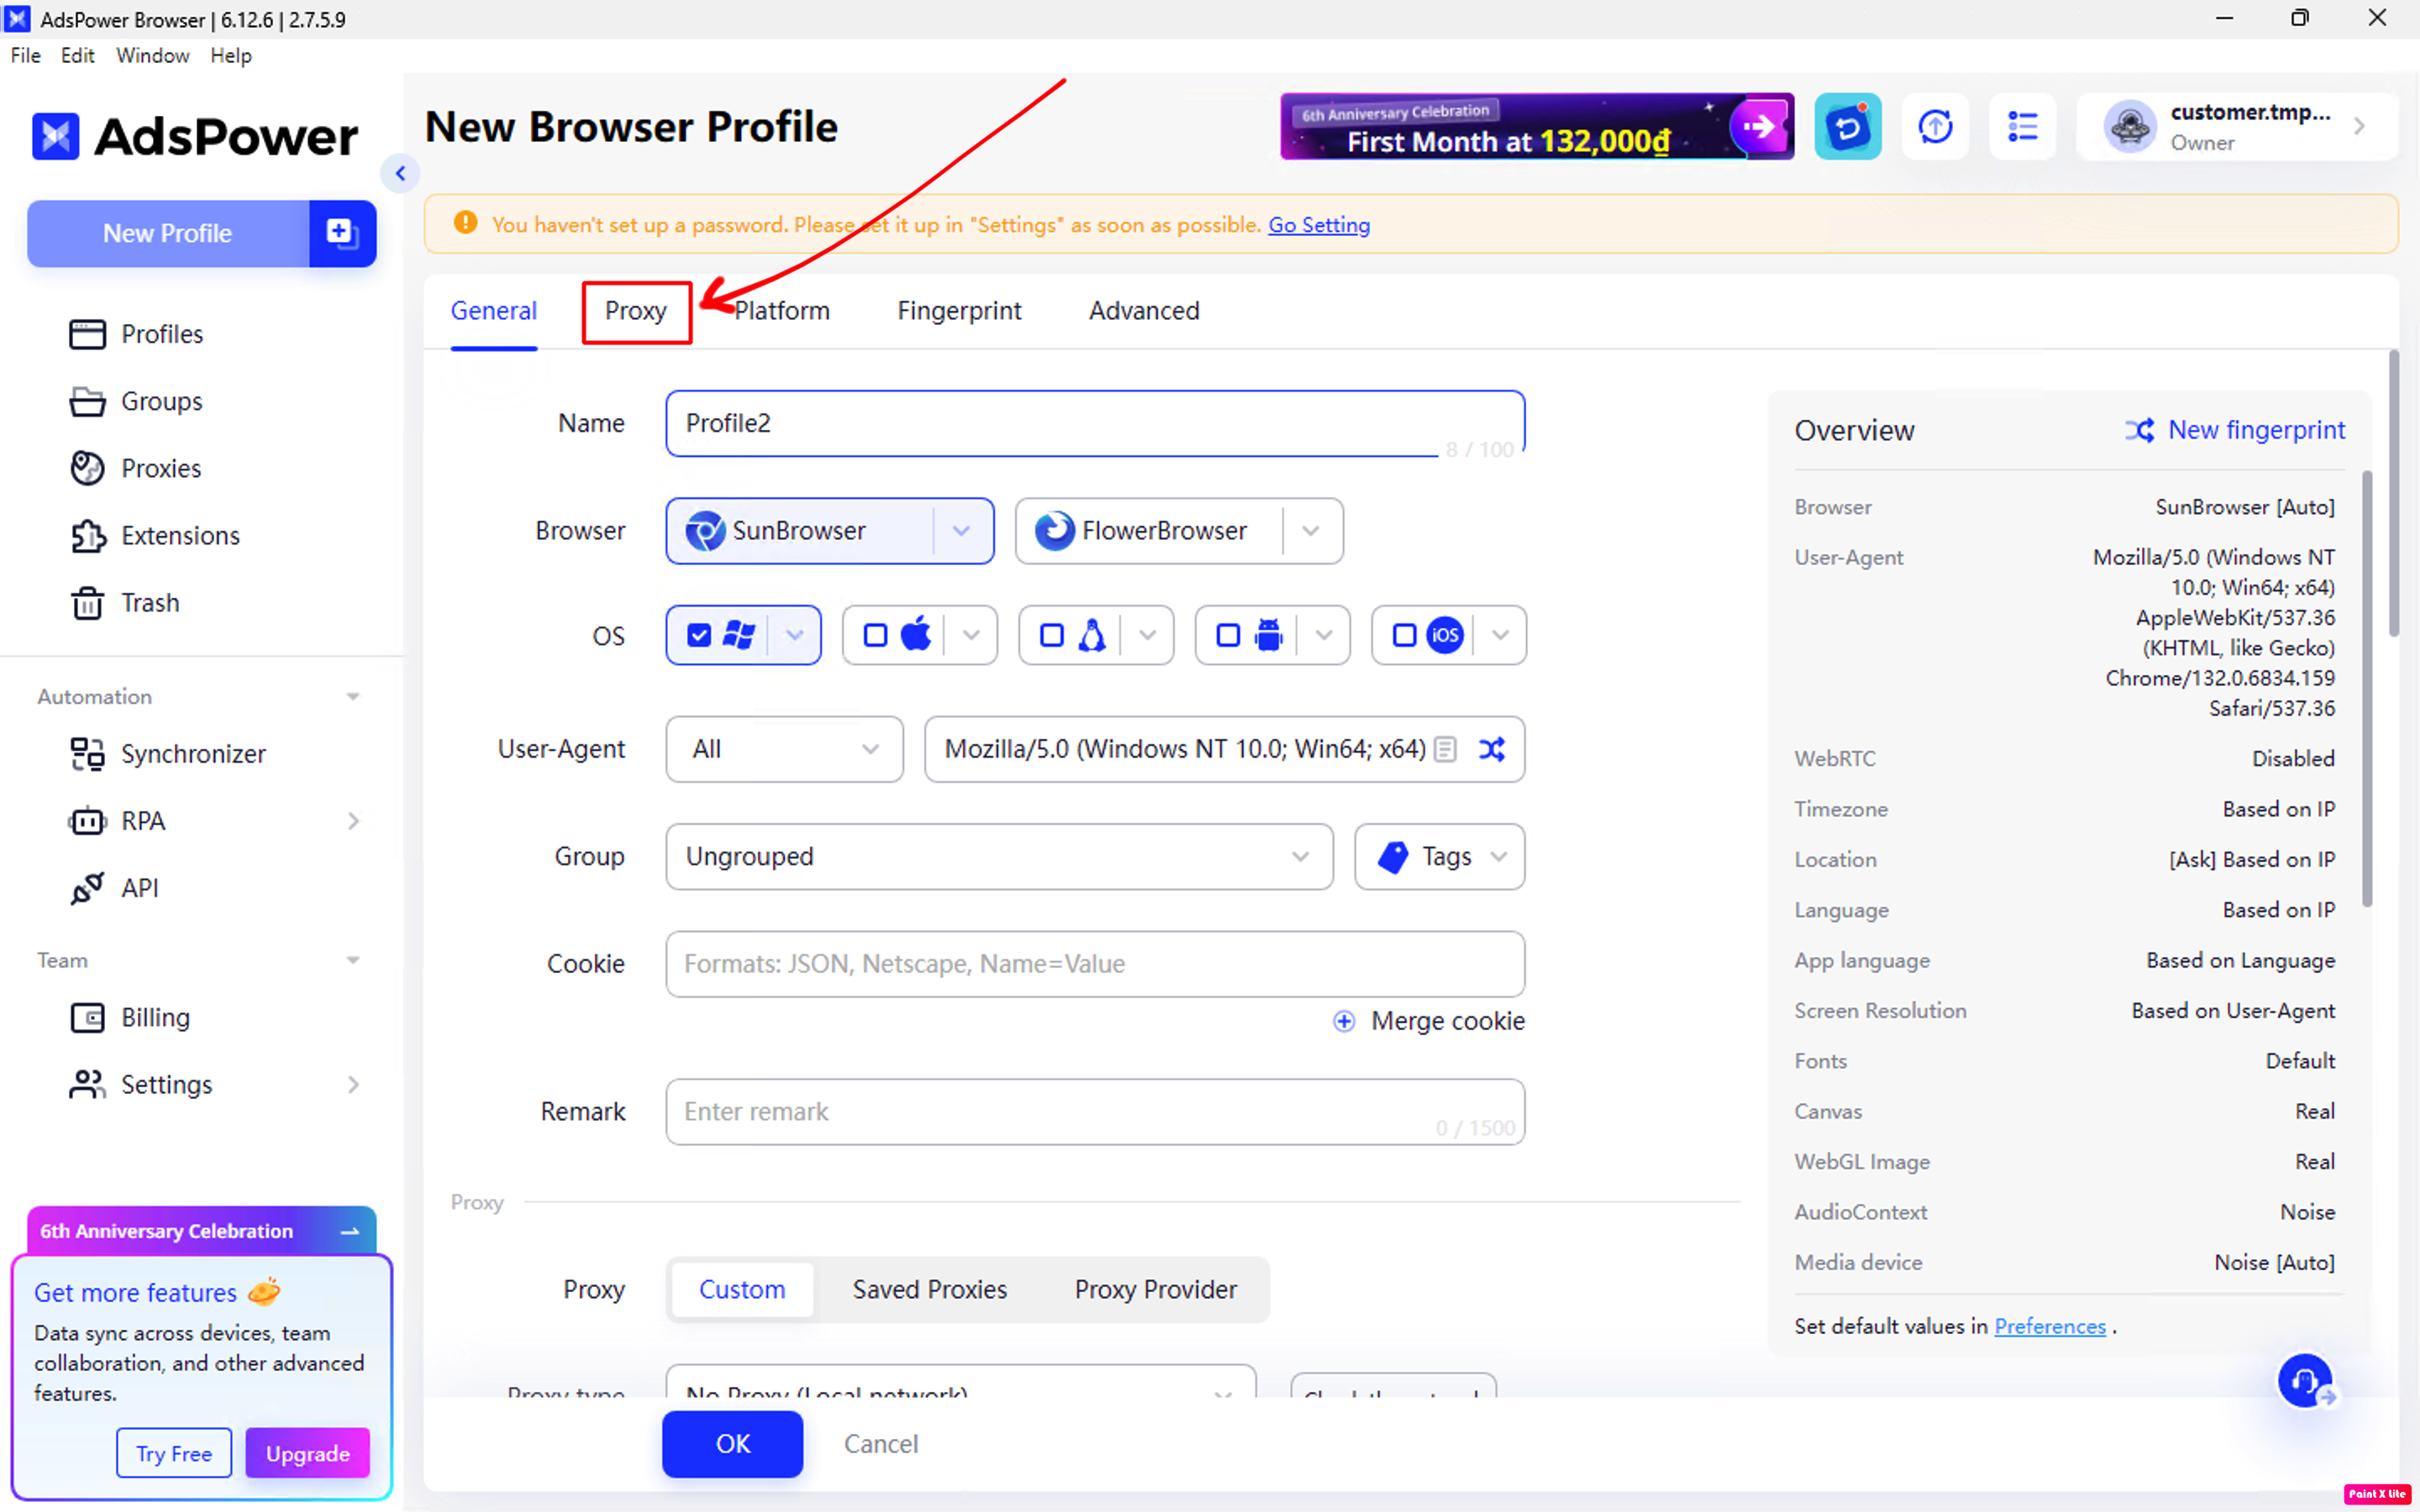2420x1512 pixels.
Task: Collapse the Automation section
Action: pos(353,697)
